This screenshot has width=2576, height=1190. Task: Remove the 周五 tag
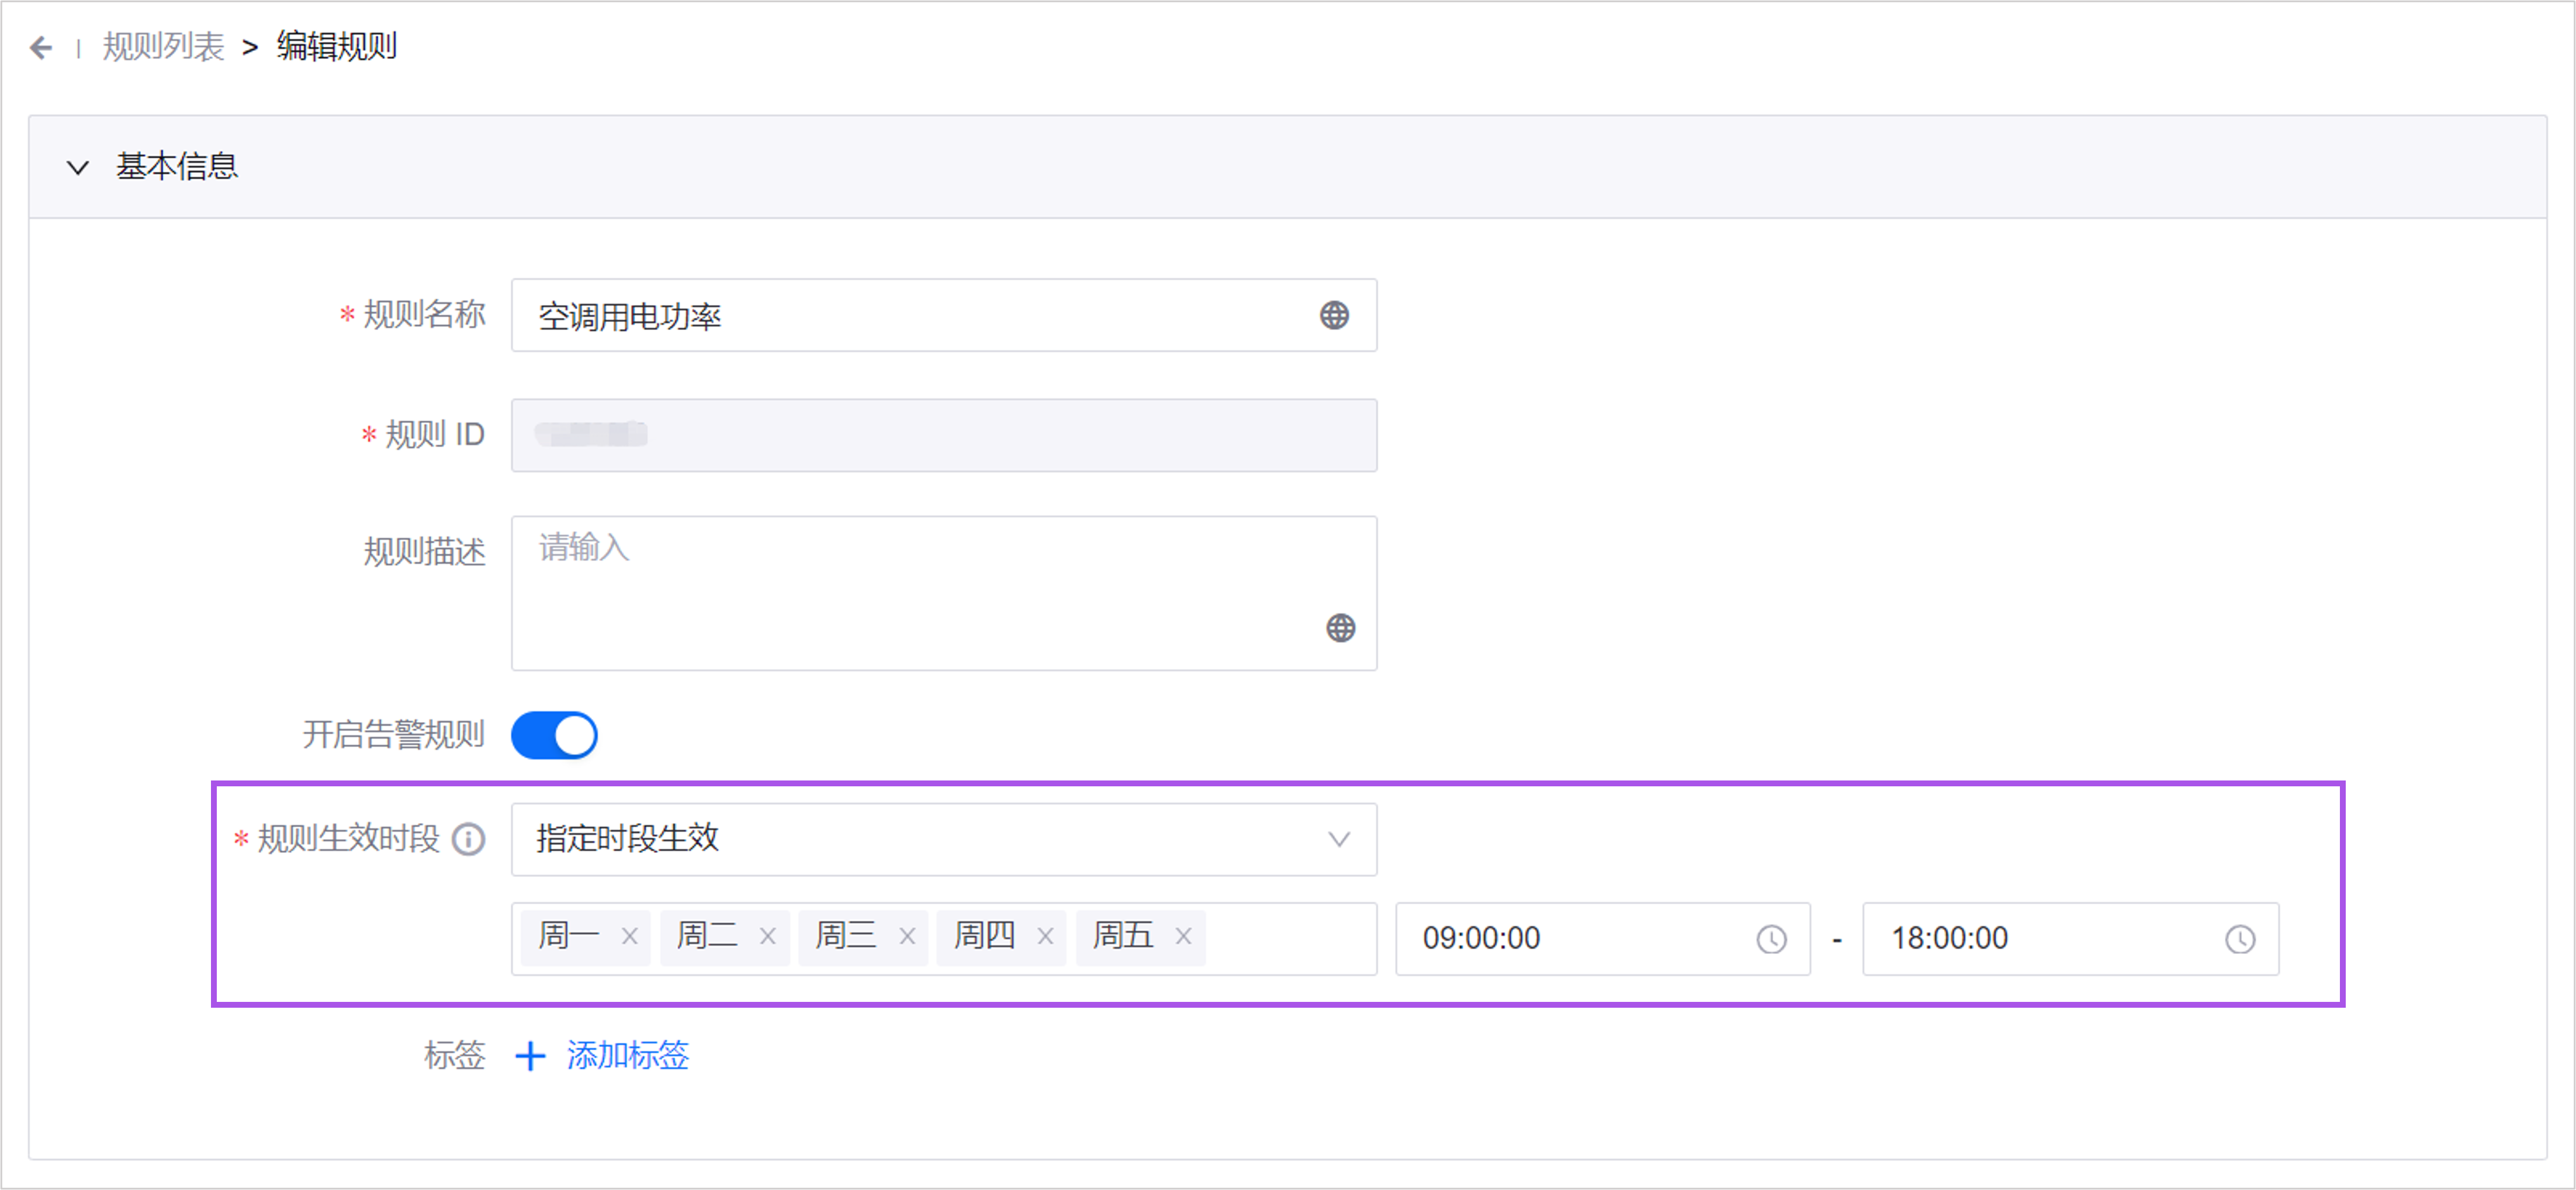[1183, 937]
